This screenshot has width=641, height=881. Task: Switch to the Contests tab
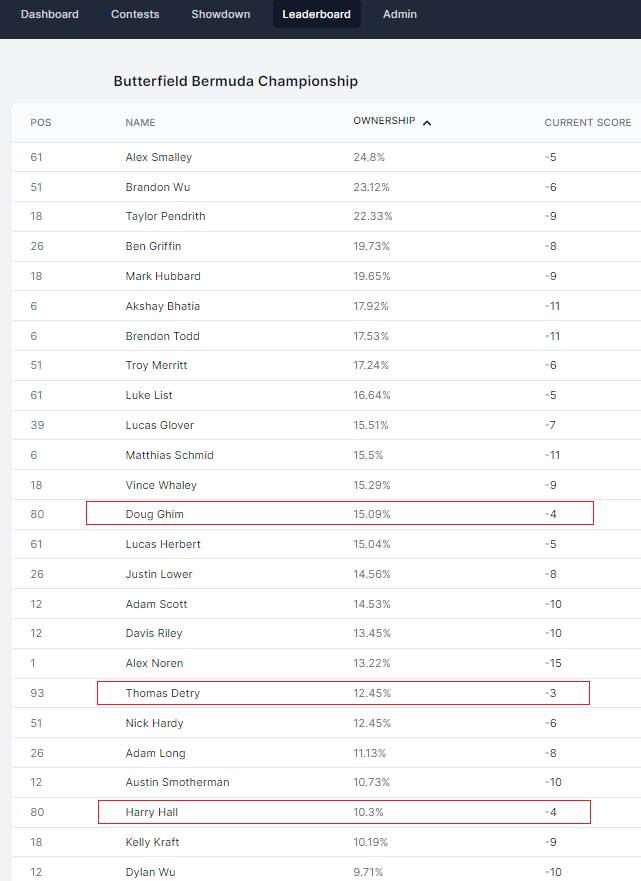tap(135, 14)
